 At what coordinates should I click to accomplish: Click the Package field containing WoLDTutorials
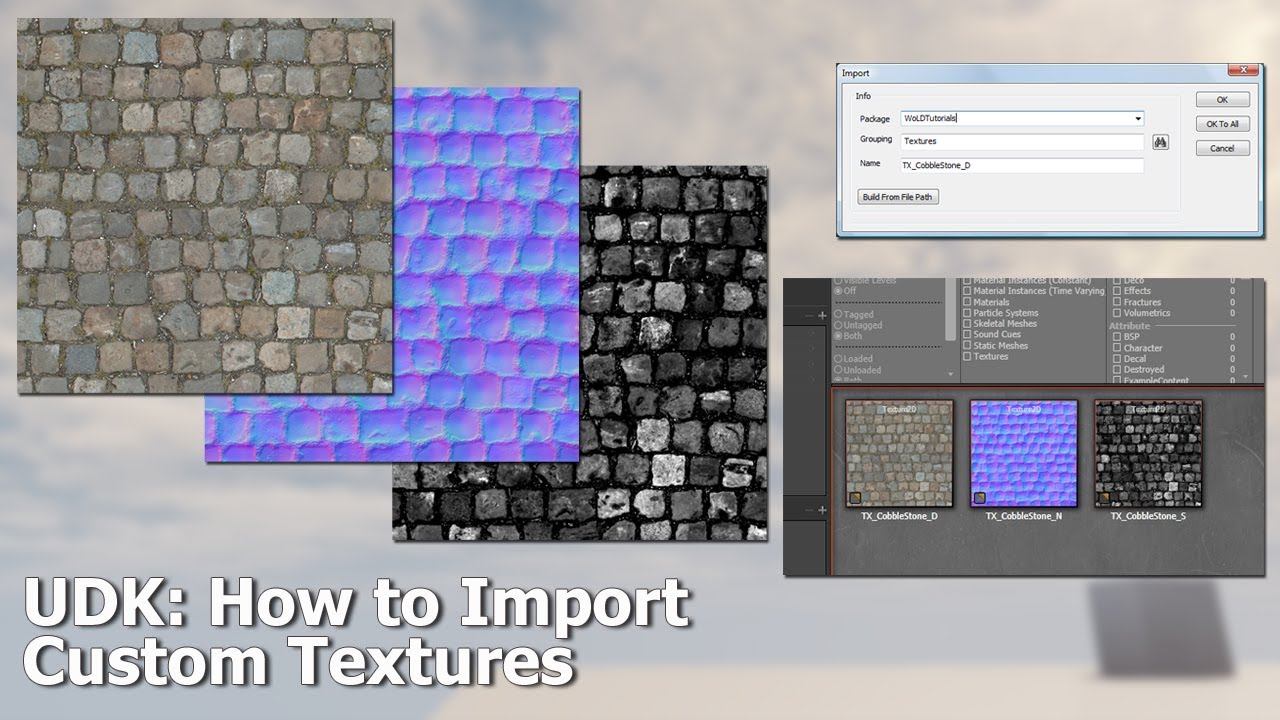(1022, 118)
